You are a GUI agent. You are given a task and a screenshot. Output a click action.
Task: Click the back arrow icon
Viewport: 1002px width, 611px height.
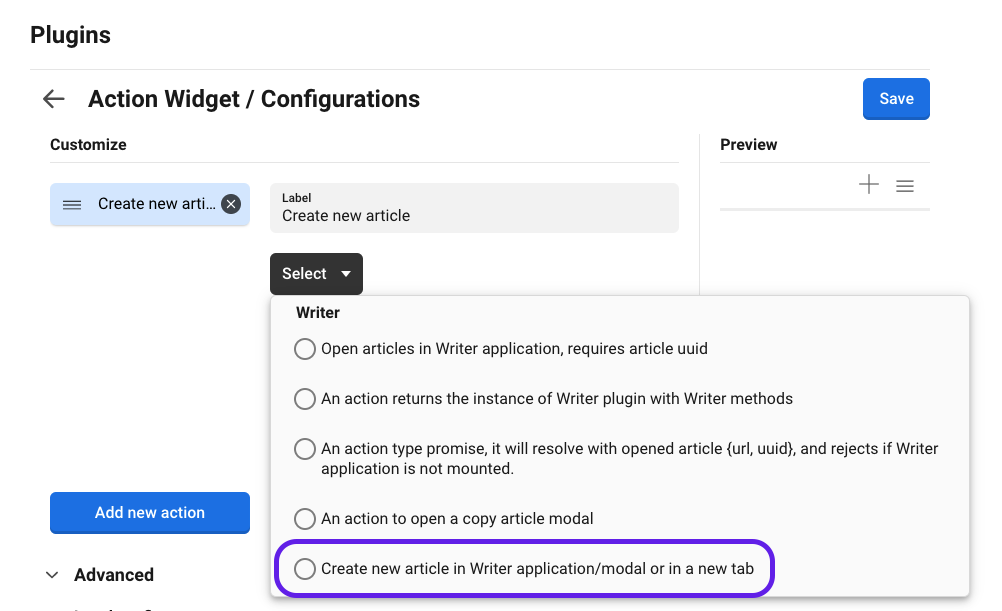coord(53,99)
